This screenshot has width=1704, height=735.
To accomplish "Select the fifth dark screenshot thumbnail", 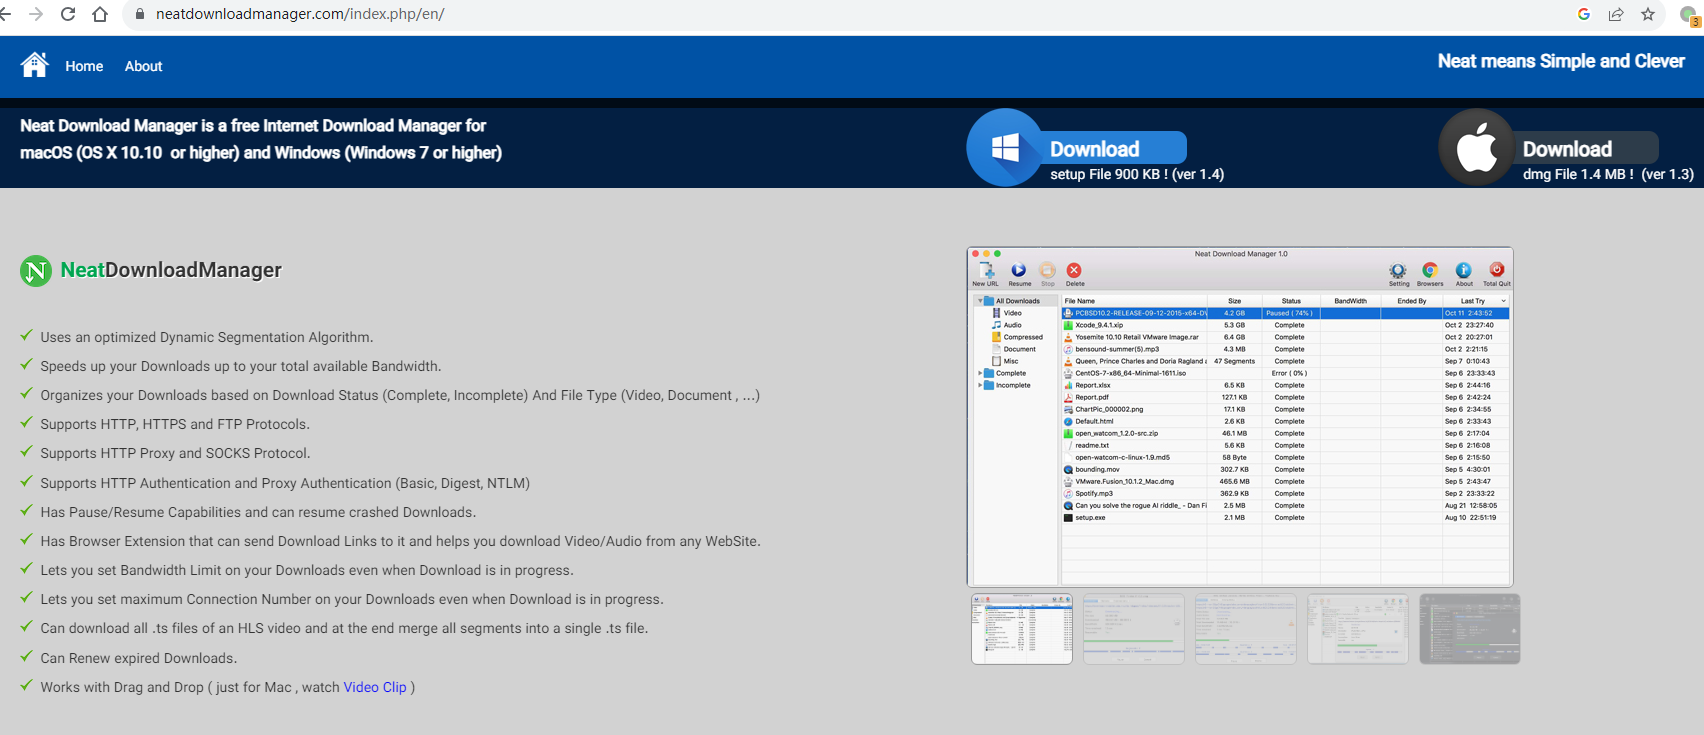I will [x=1470, y=629].
